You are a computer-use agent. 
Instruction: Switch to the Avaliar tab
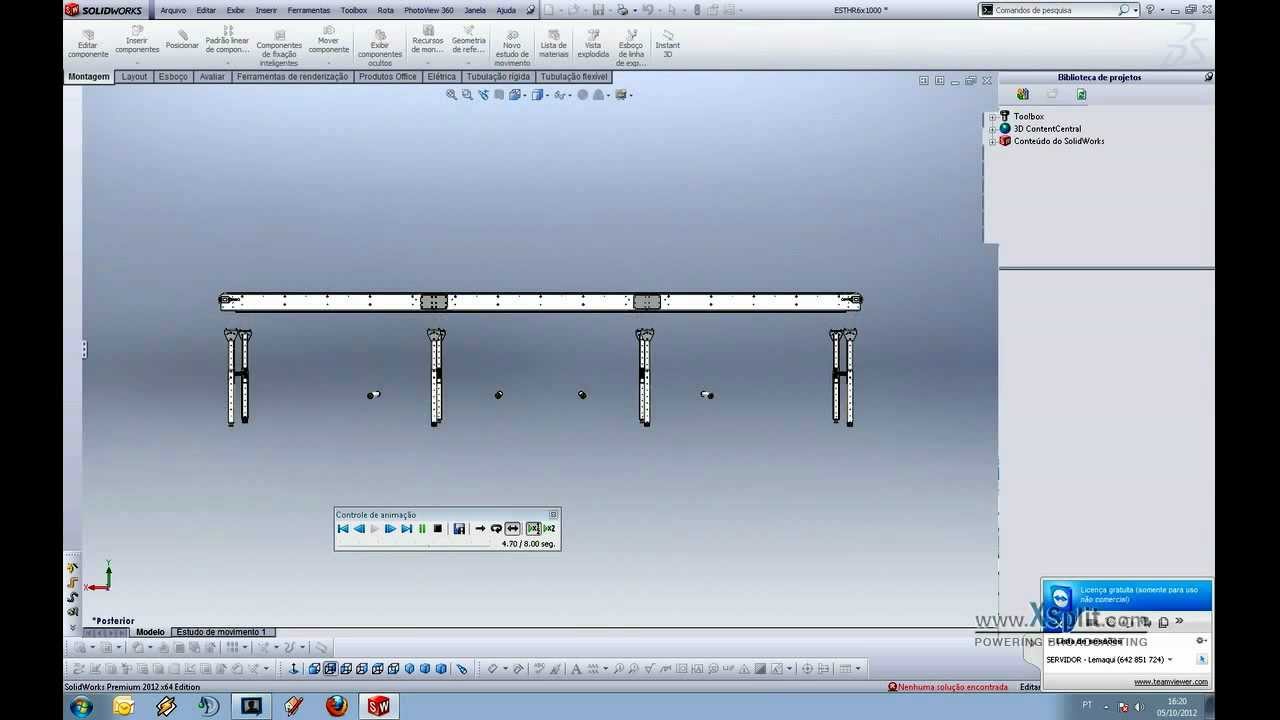212,76
